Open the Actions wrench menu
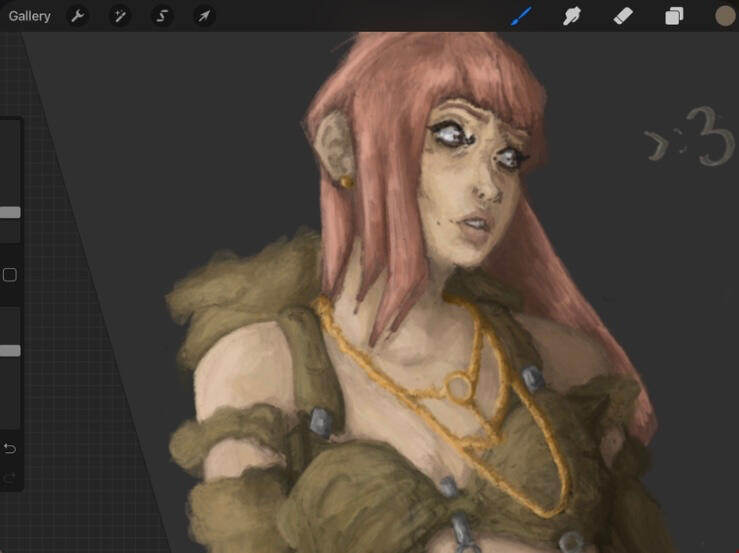 click(77, 16)
